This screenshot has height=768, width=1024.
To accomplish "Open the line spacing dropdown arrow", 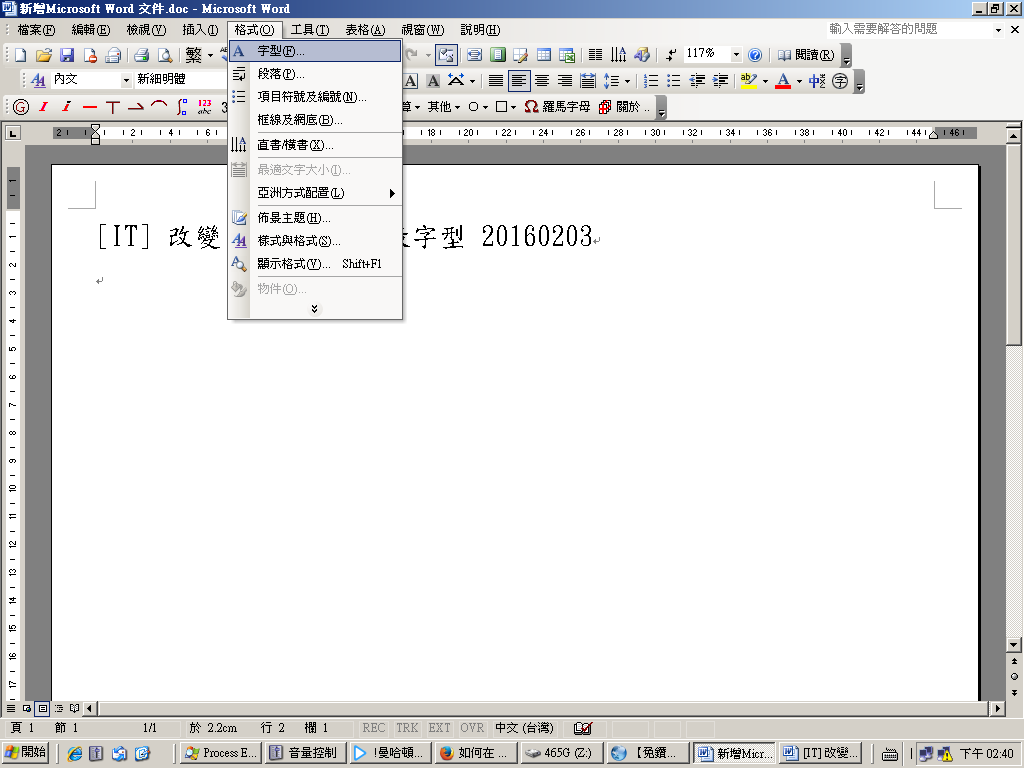I will tap(628, 81).
